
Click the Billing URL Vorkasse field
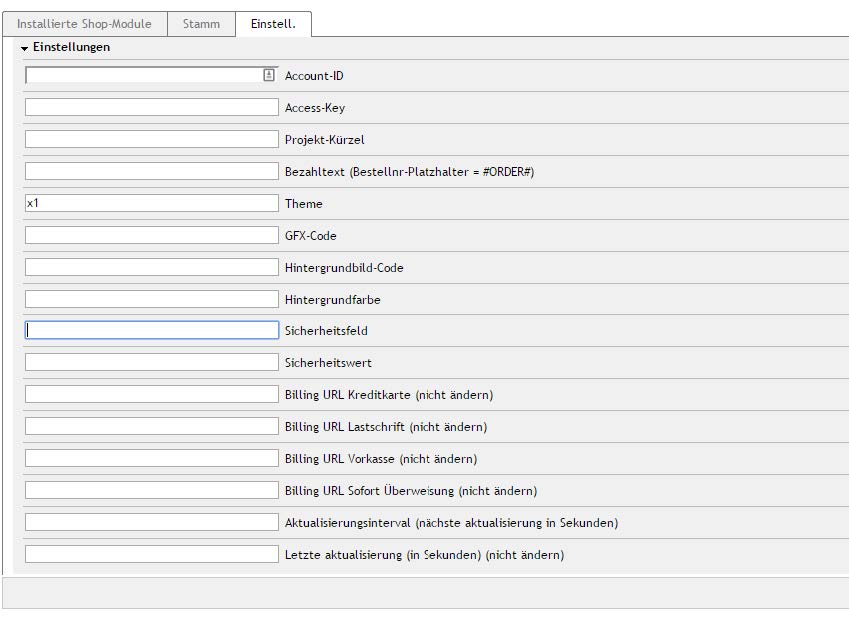point(150,458)
